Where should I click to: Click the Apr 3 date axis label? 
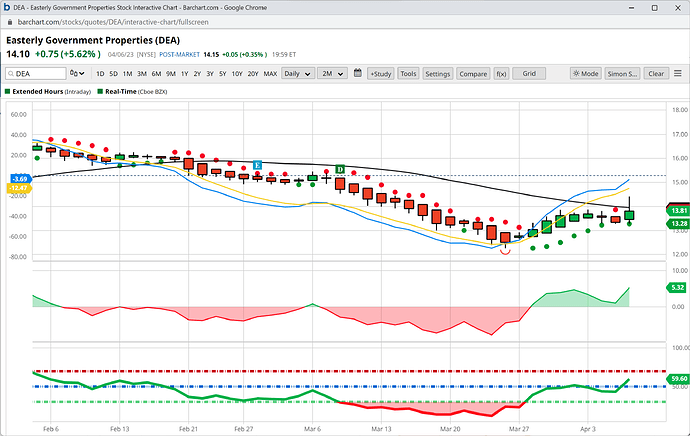point(587,429)
